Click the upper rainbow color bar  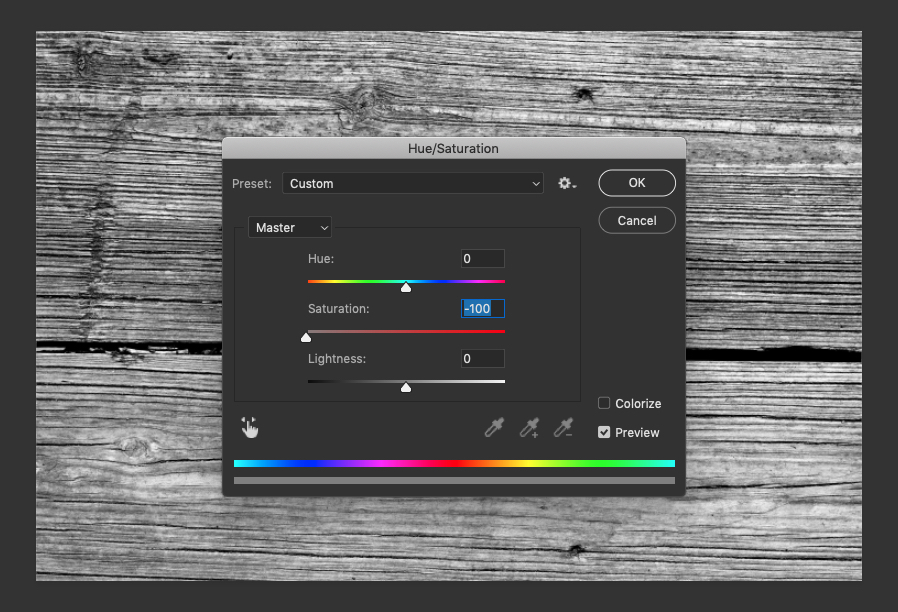coord(454,463)
